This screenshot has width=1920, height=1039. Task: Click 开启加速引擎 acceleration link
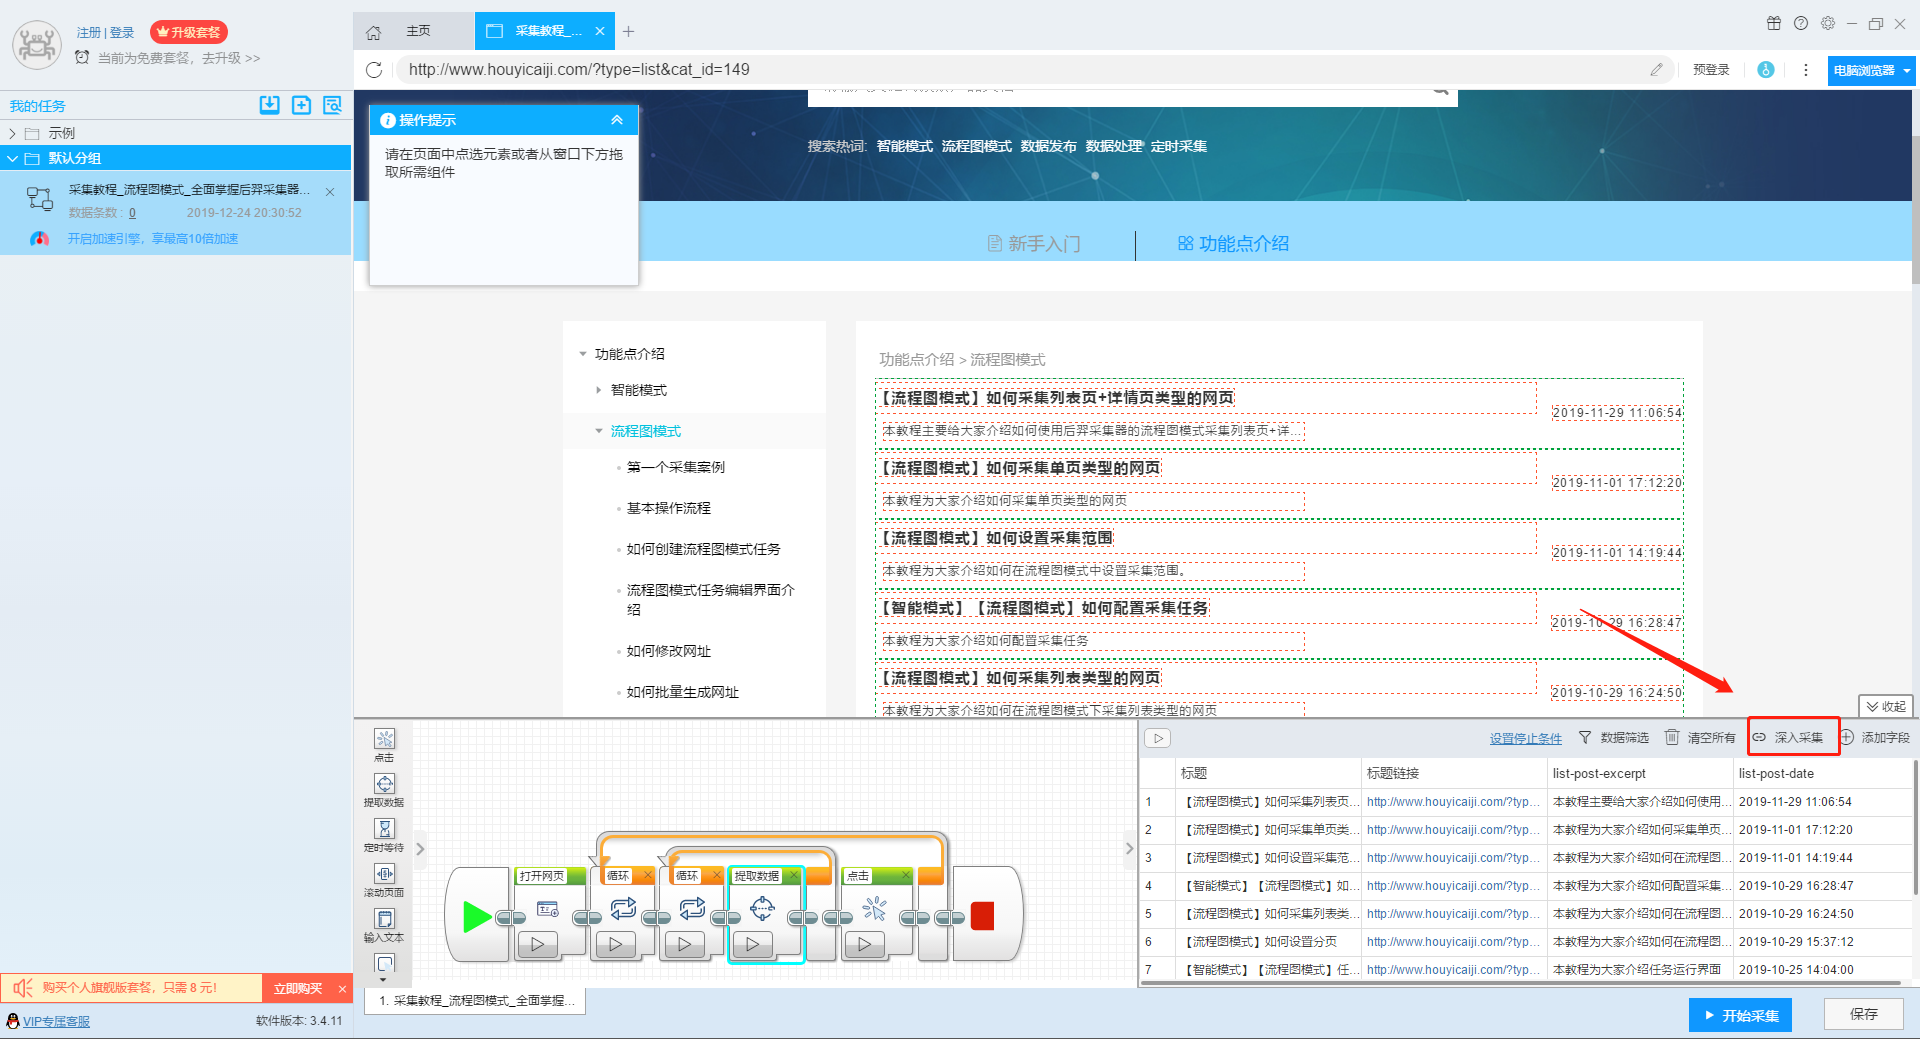(153, 239)
